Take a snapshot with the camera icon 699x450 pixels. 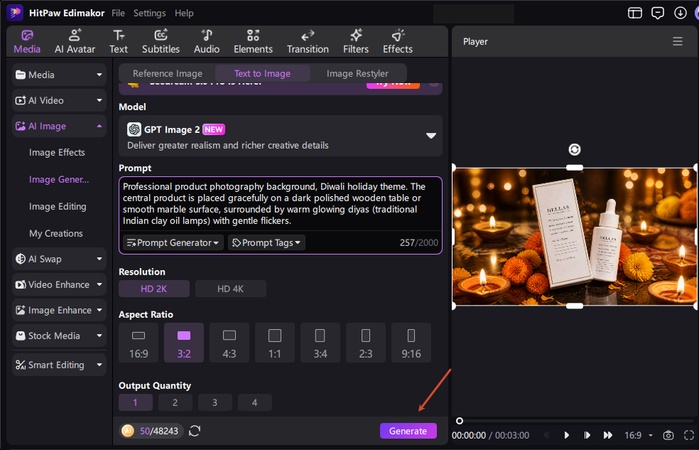click(x=668, y=435)
